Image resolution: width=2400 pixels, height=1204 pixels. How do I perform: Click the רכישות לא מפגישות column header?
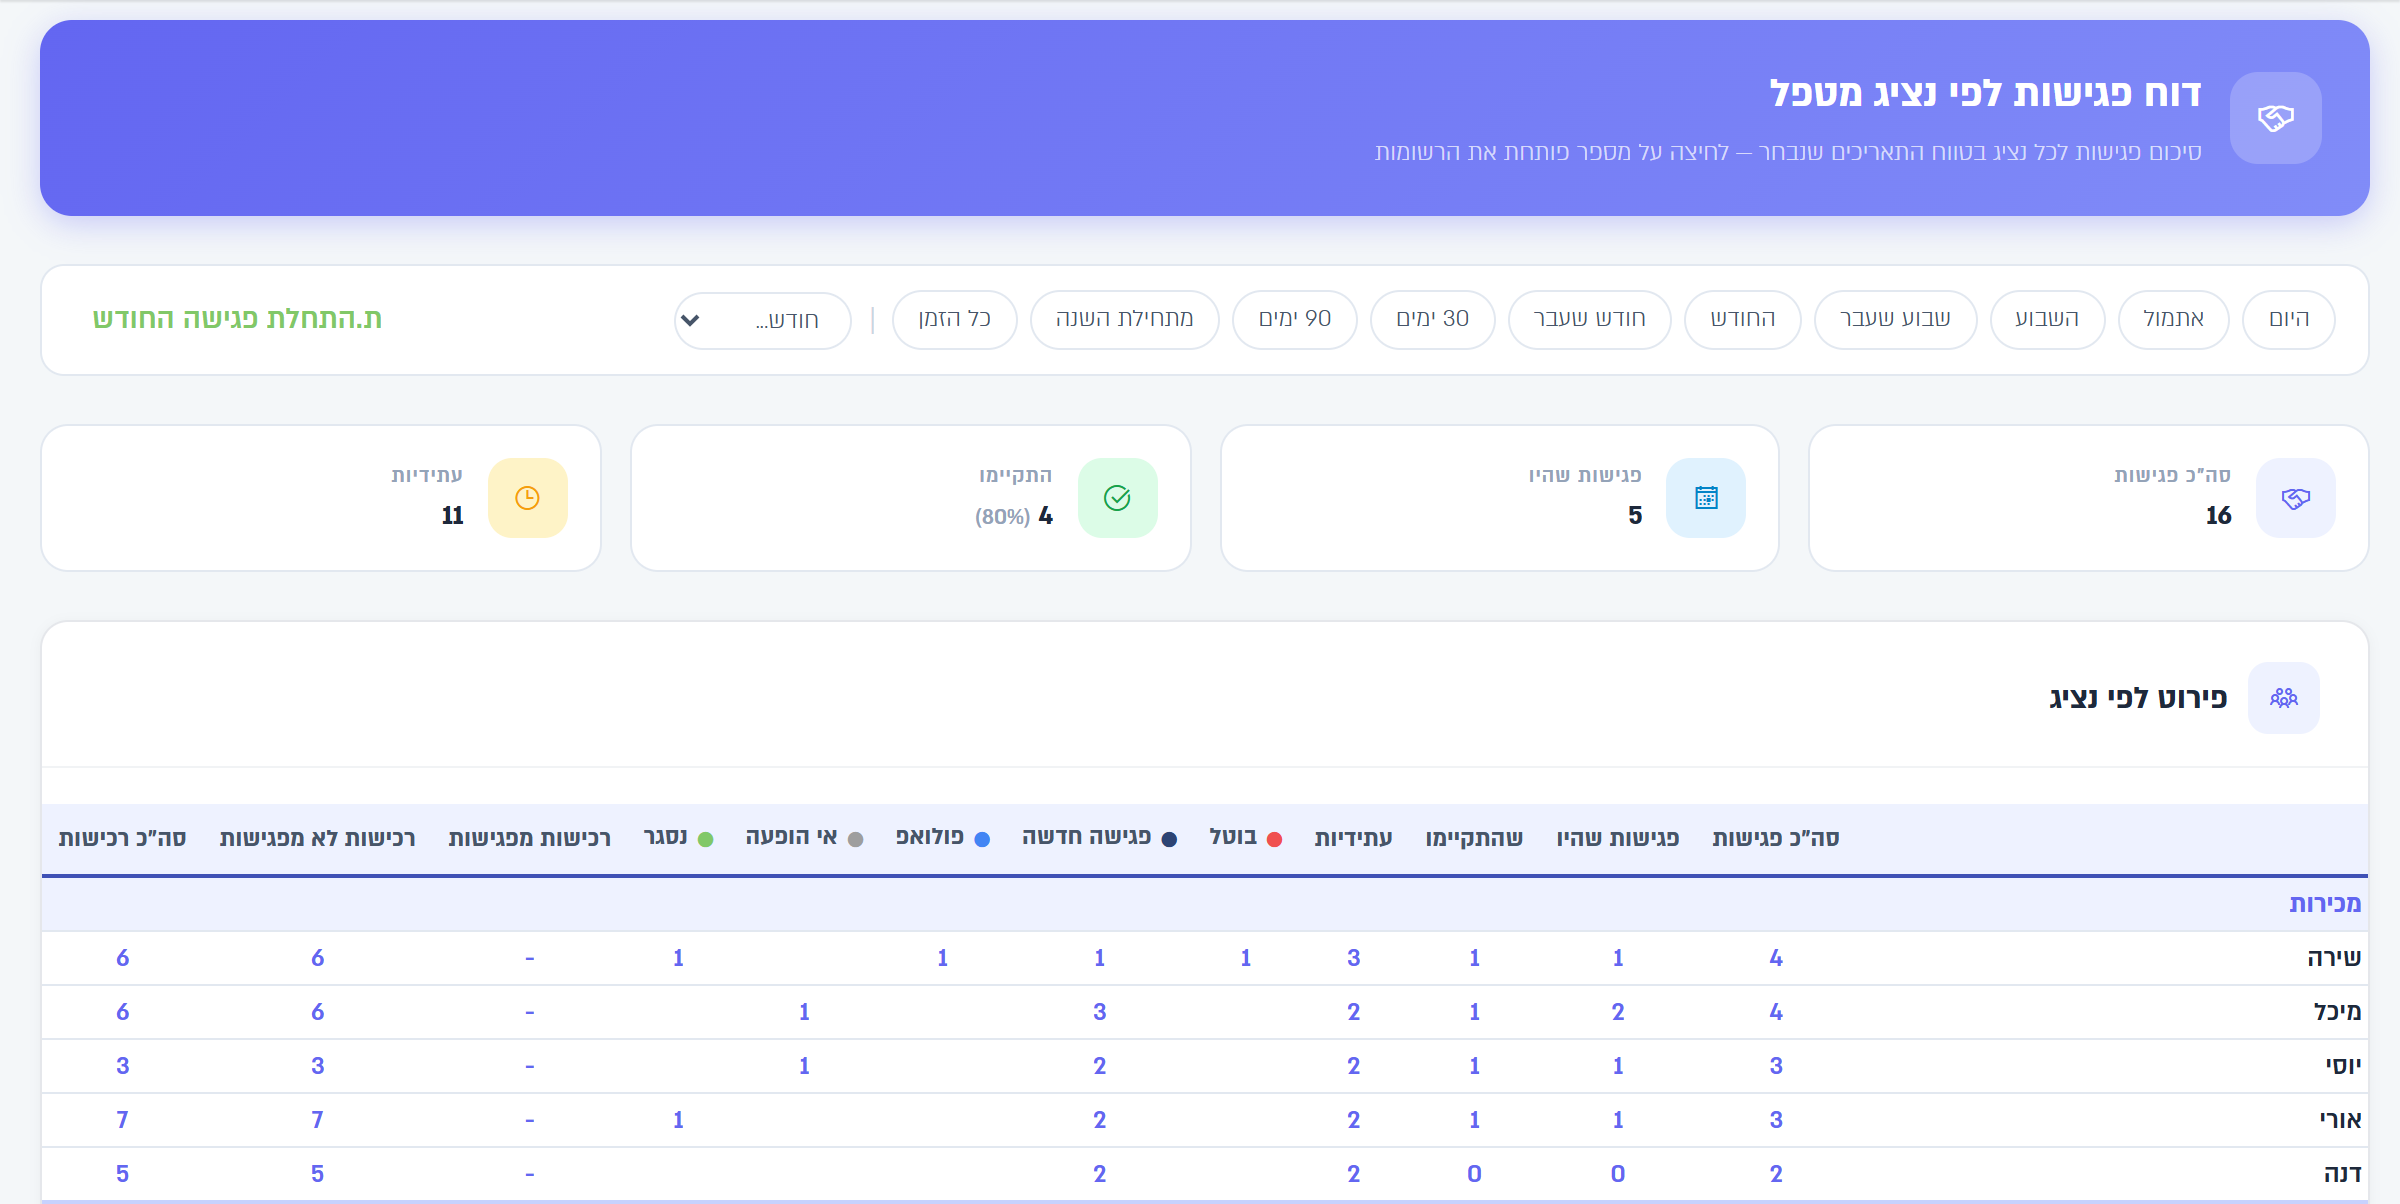[x=317, y=838]
